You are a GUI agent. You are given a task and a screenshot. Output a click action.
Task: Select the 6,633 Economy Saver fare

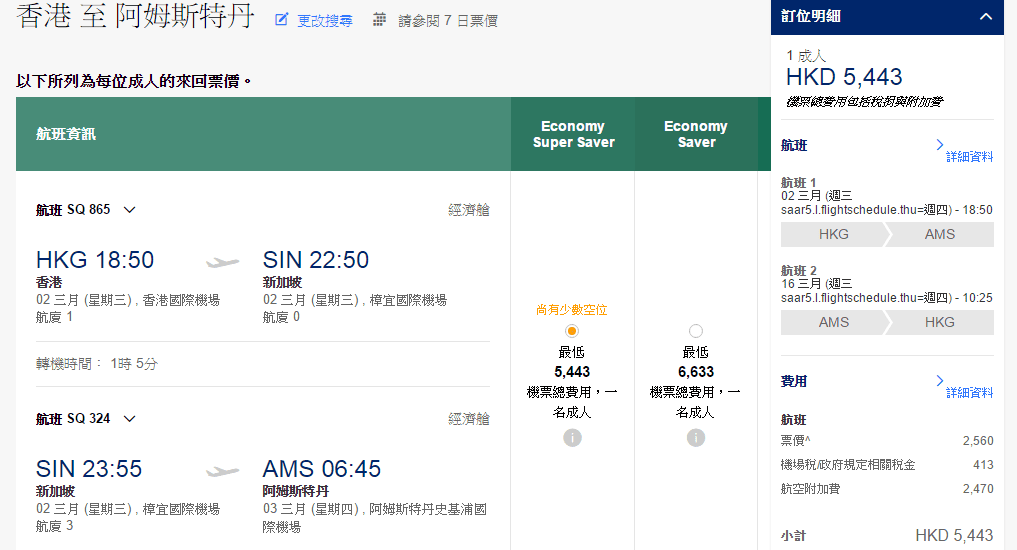pos(696,331)
